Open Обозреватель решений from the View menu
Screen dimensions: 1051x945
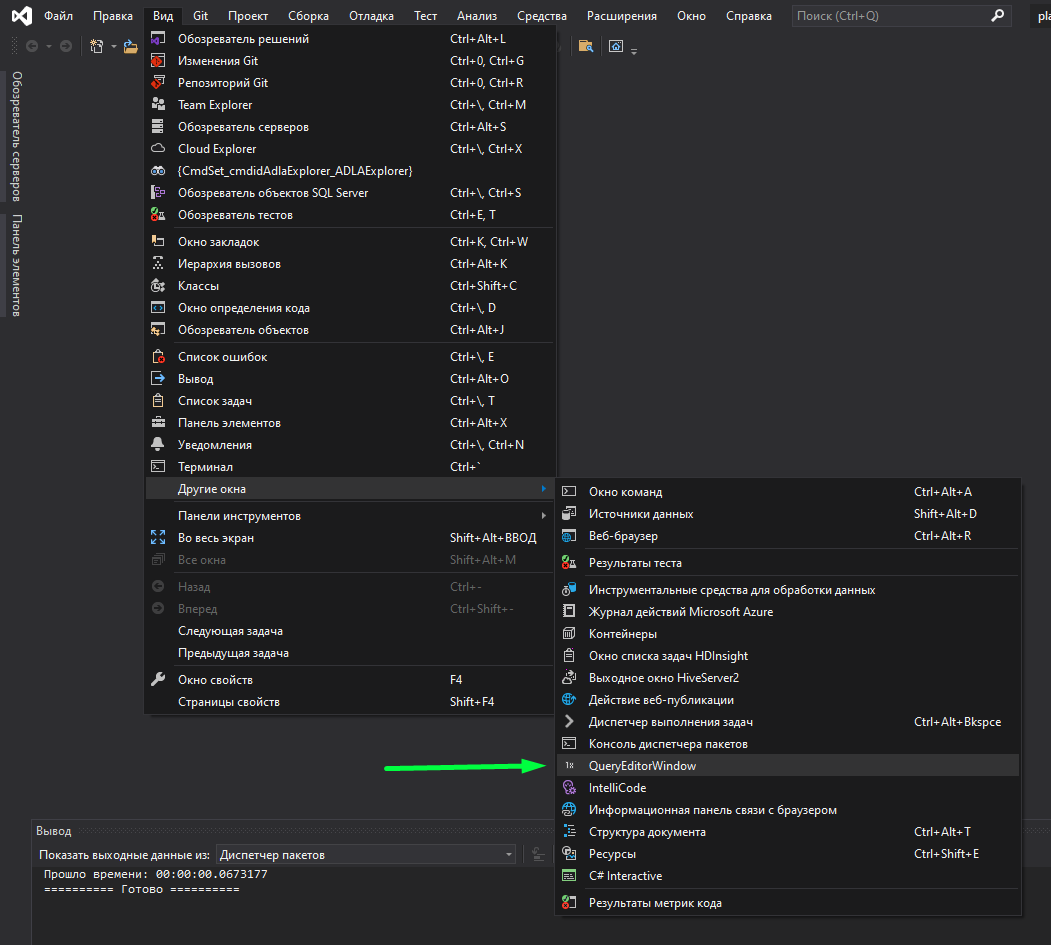click(x=243, y=39)
